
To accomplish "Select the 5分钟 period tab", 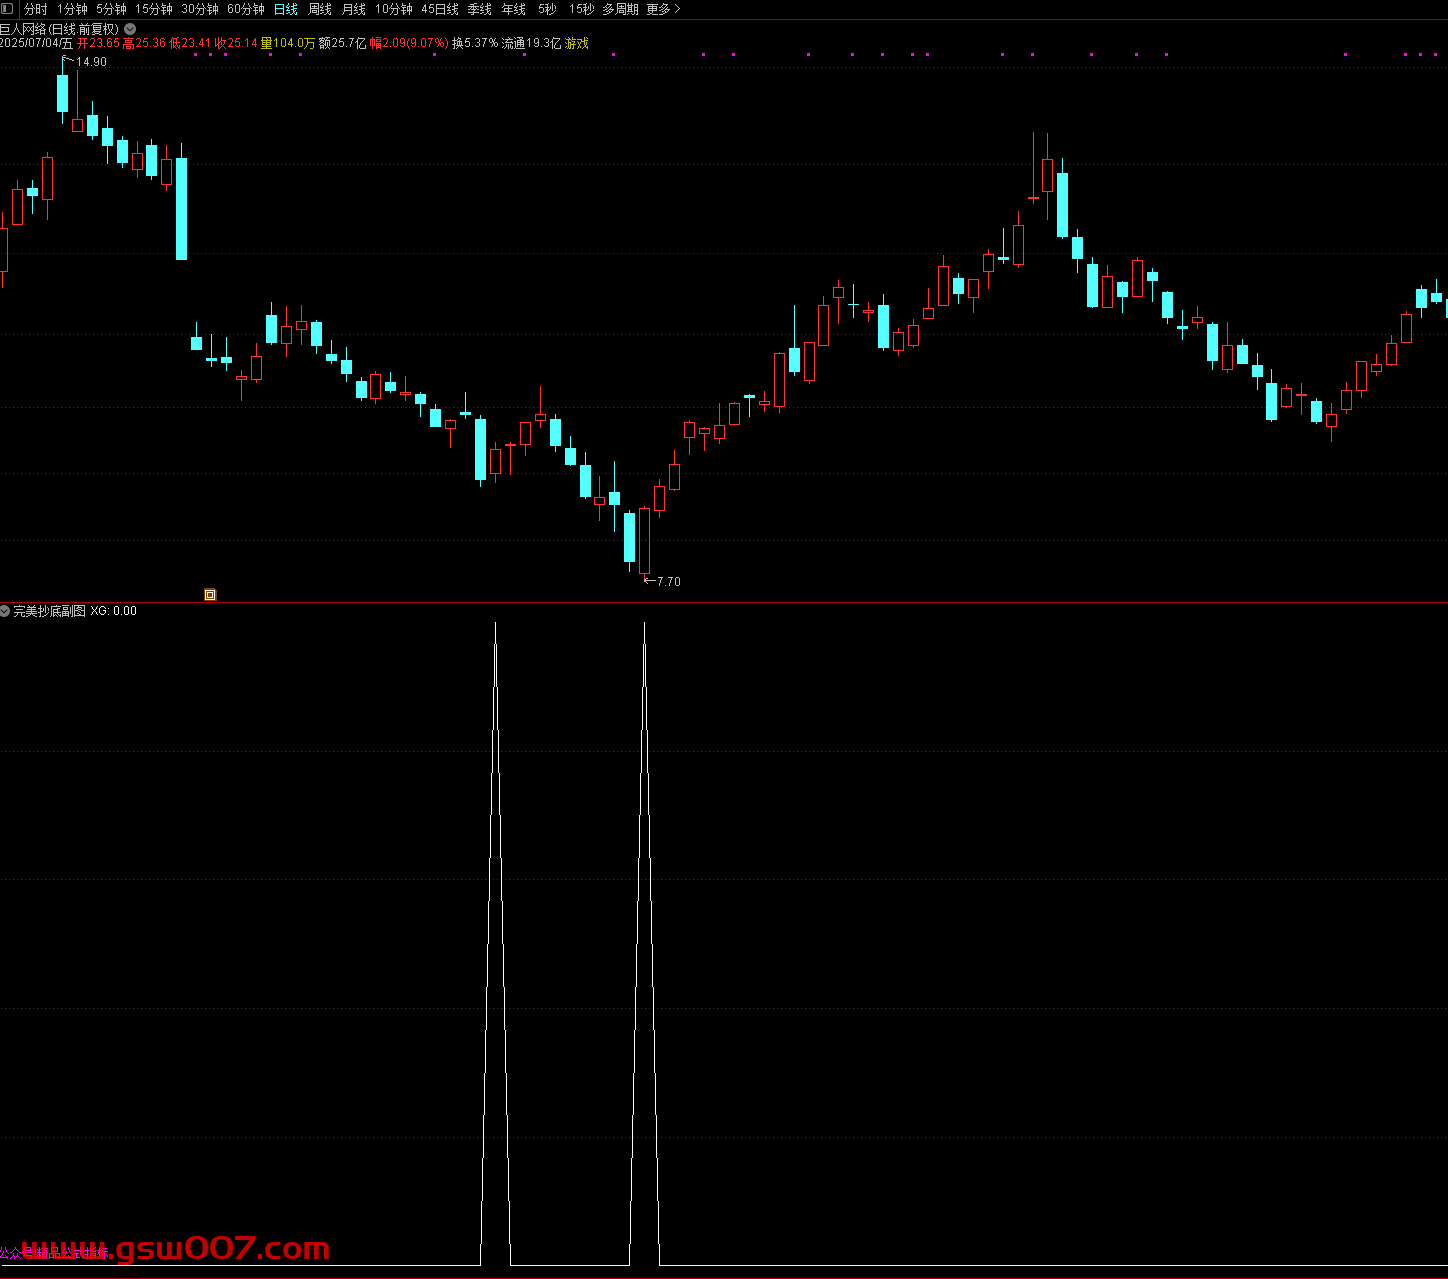I will click(111, 9).
